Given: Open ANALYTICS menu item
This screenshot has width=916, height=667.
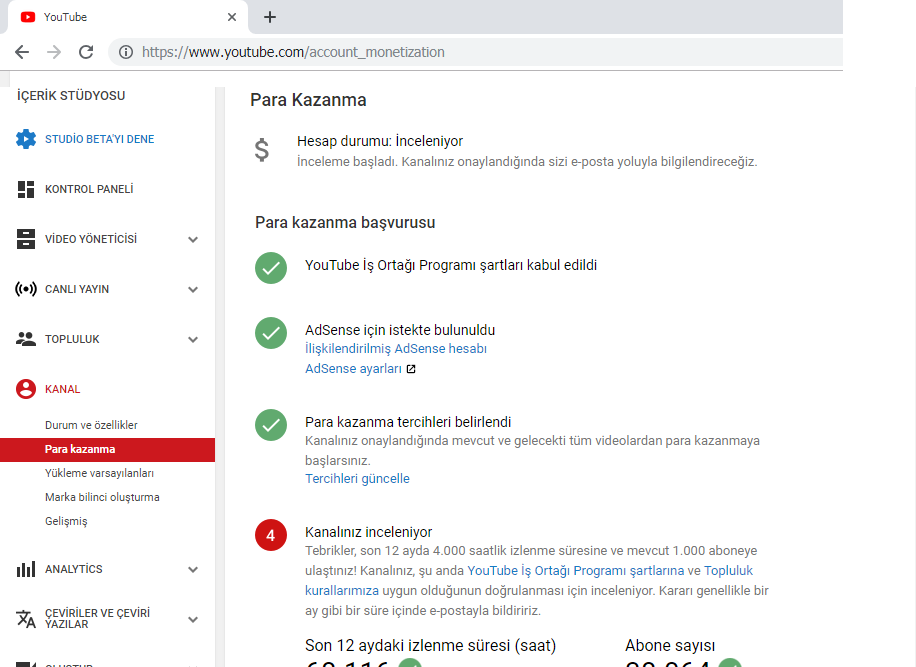Looking at the screenshot, I should coord(74,569).
